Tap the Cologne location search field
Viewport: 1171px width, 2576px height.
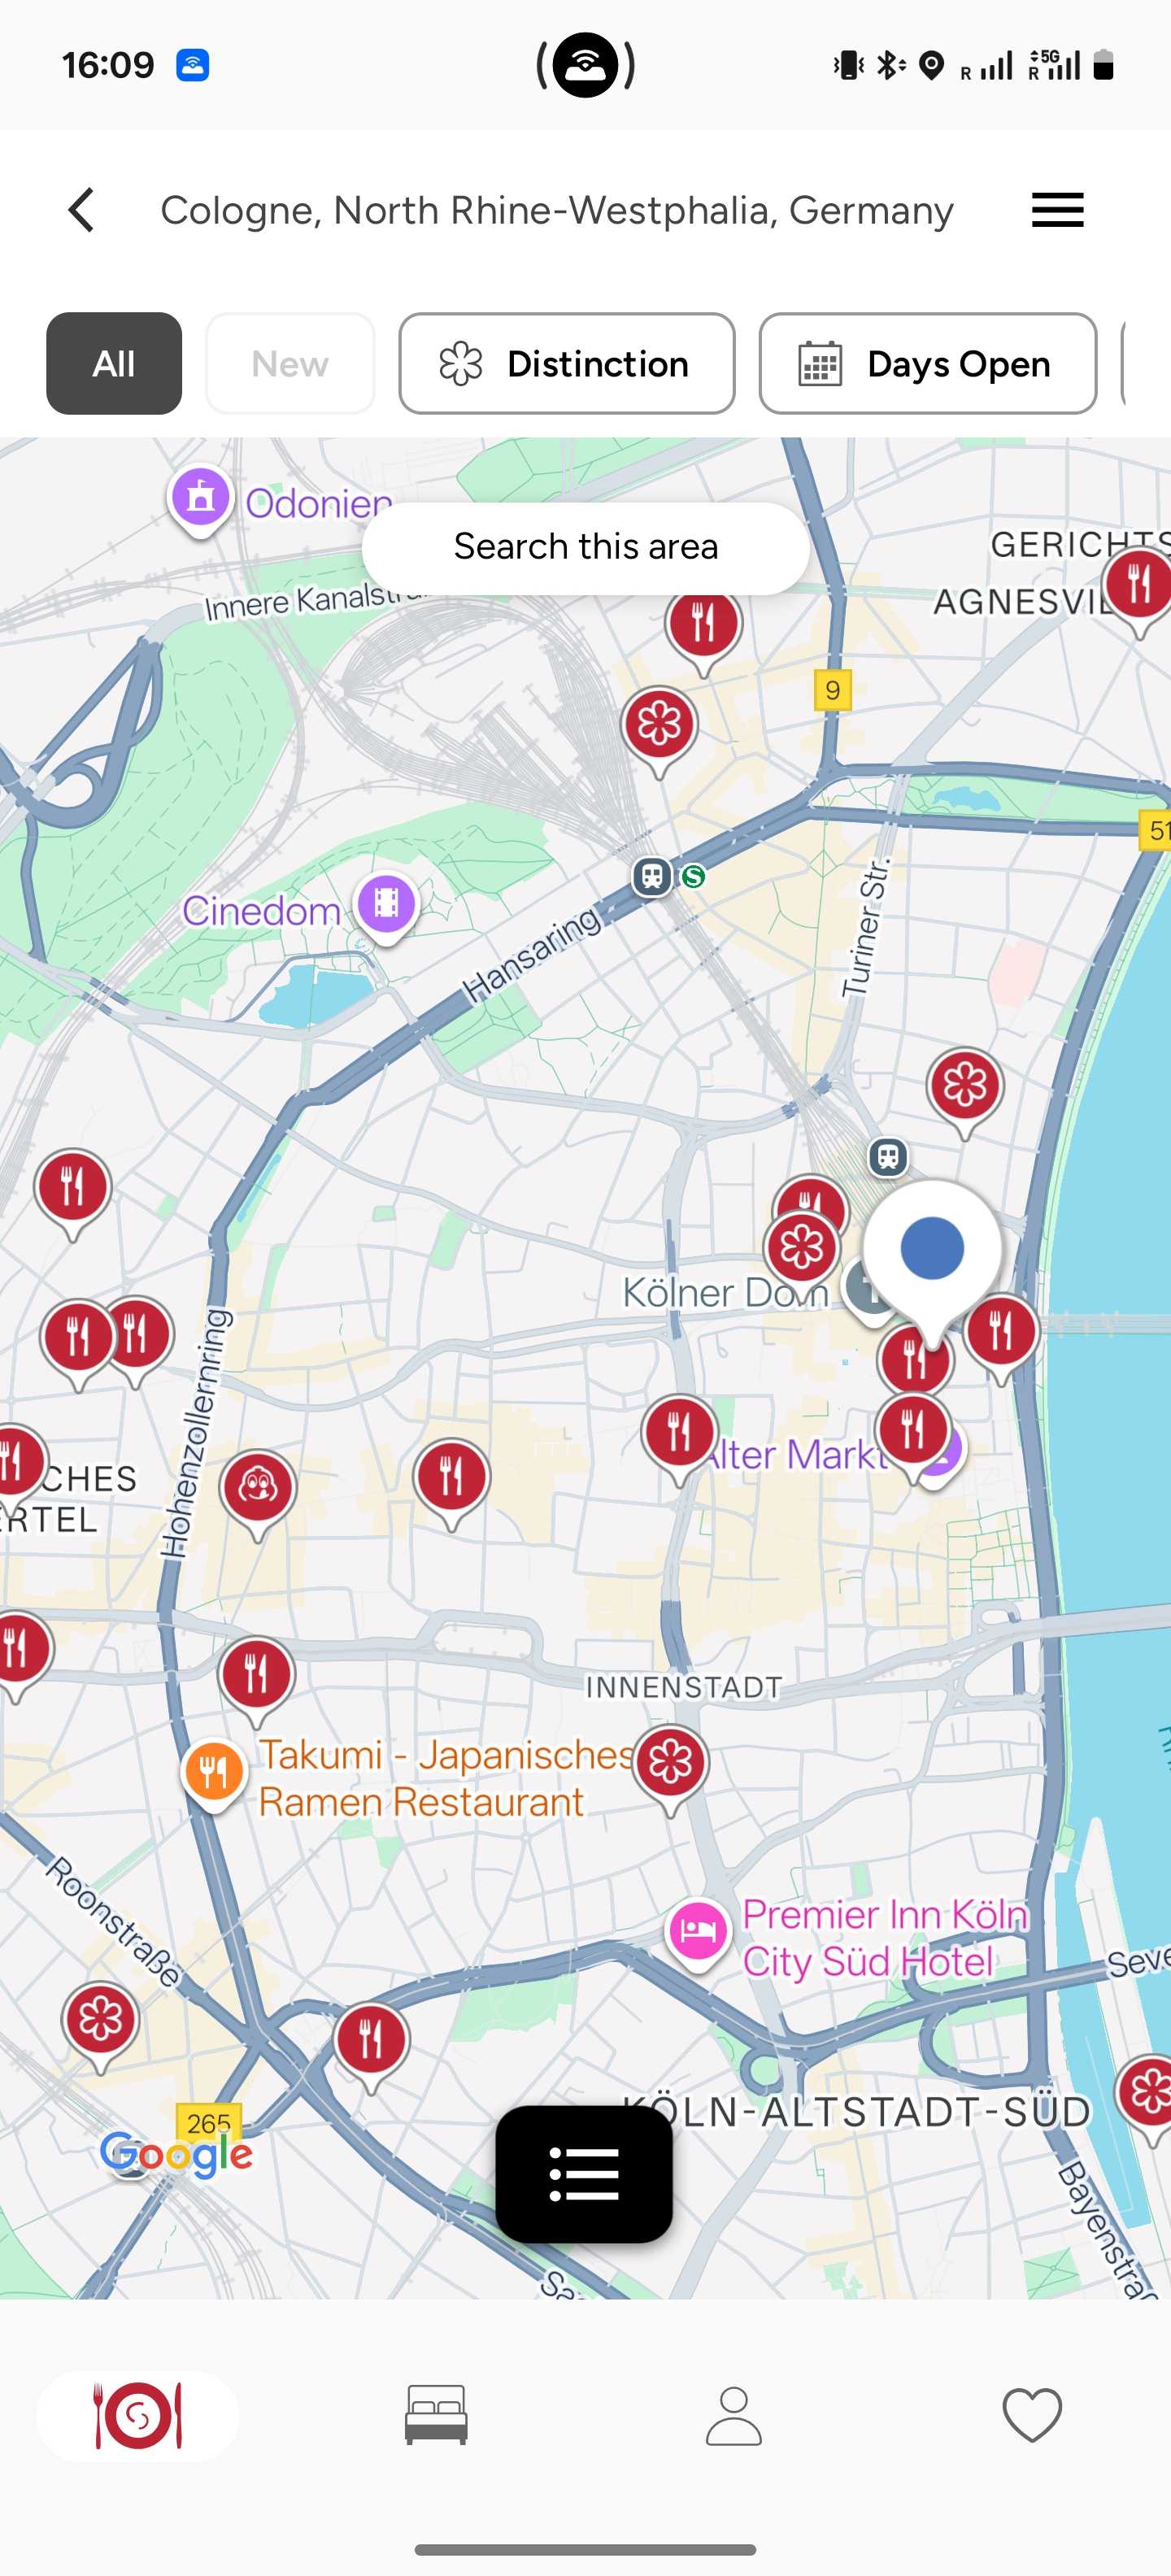coord(557,210)
